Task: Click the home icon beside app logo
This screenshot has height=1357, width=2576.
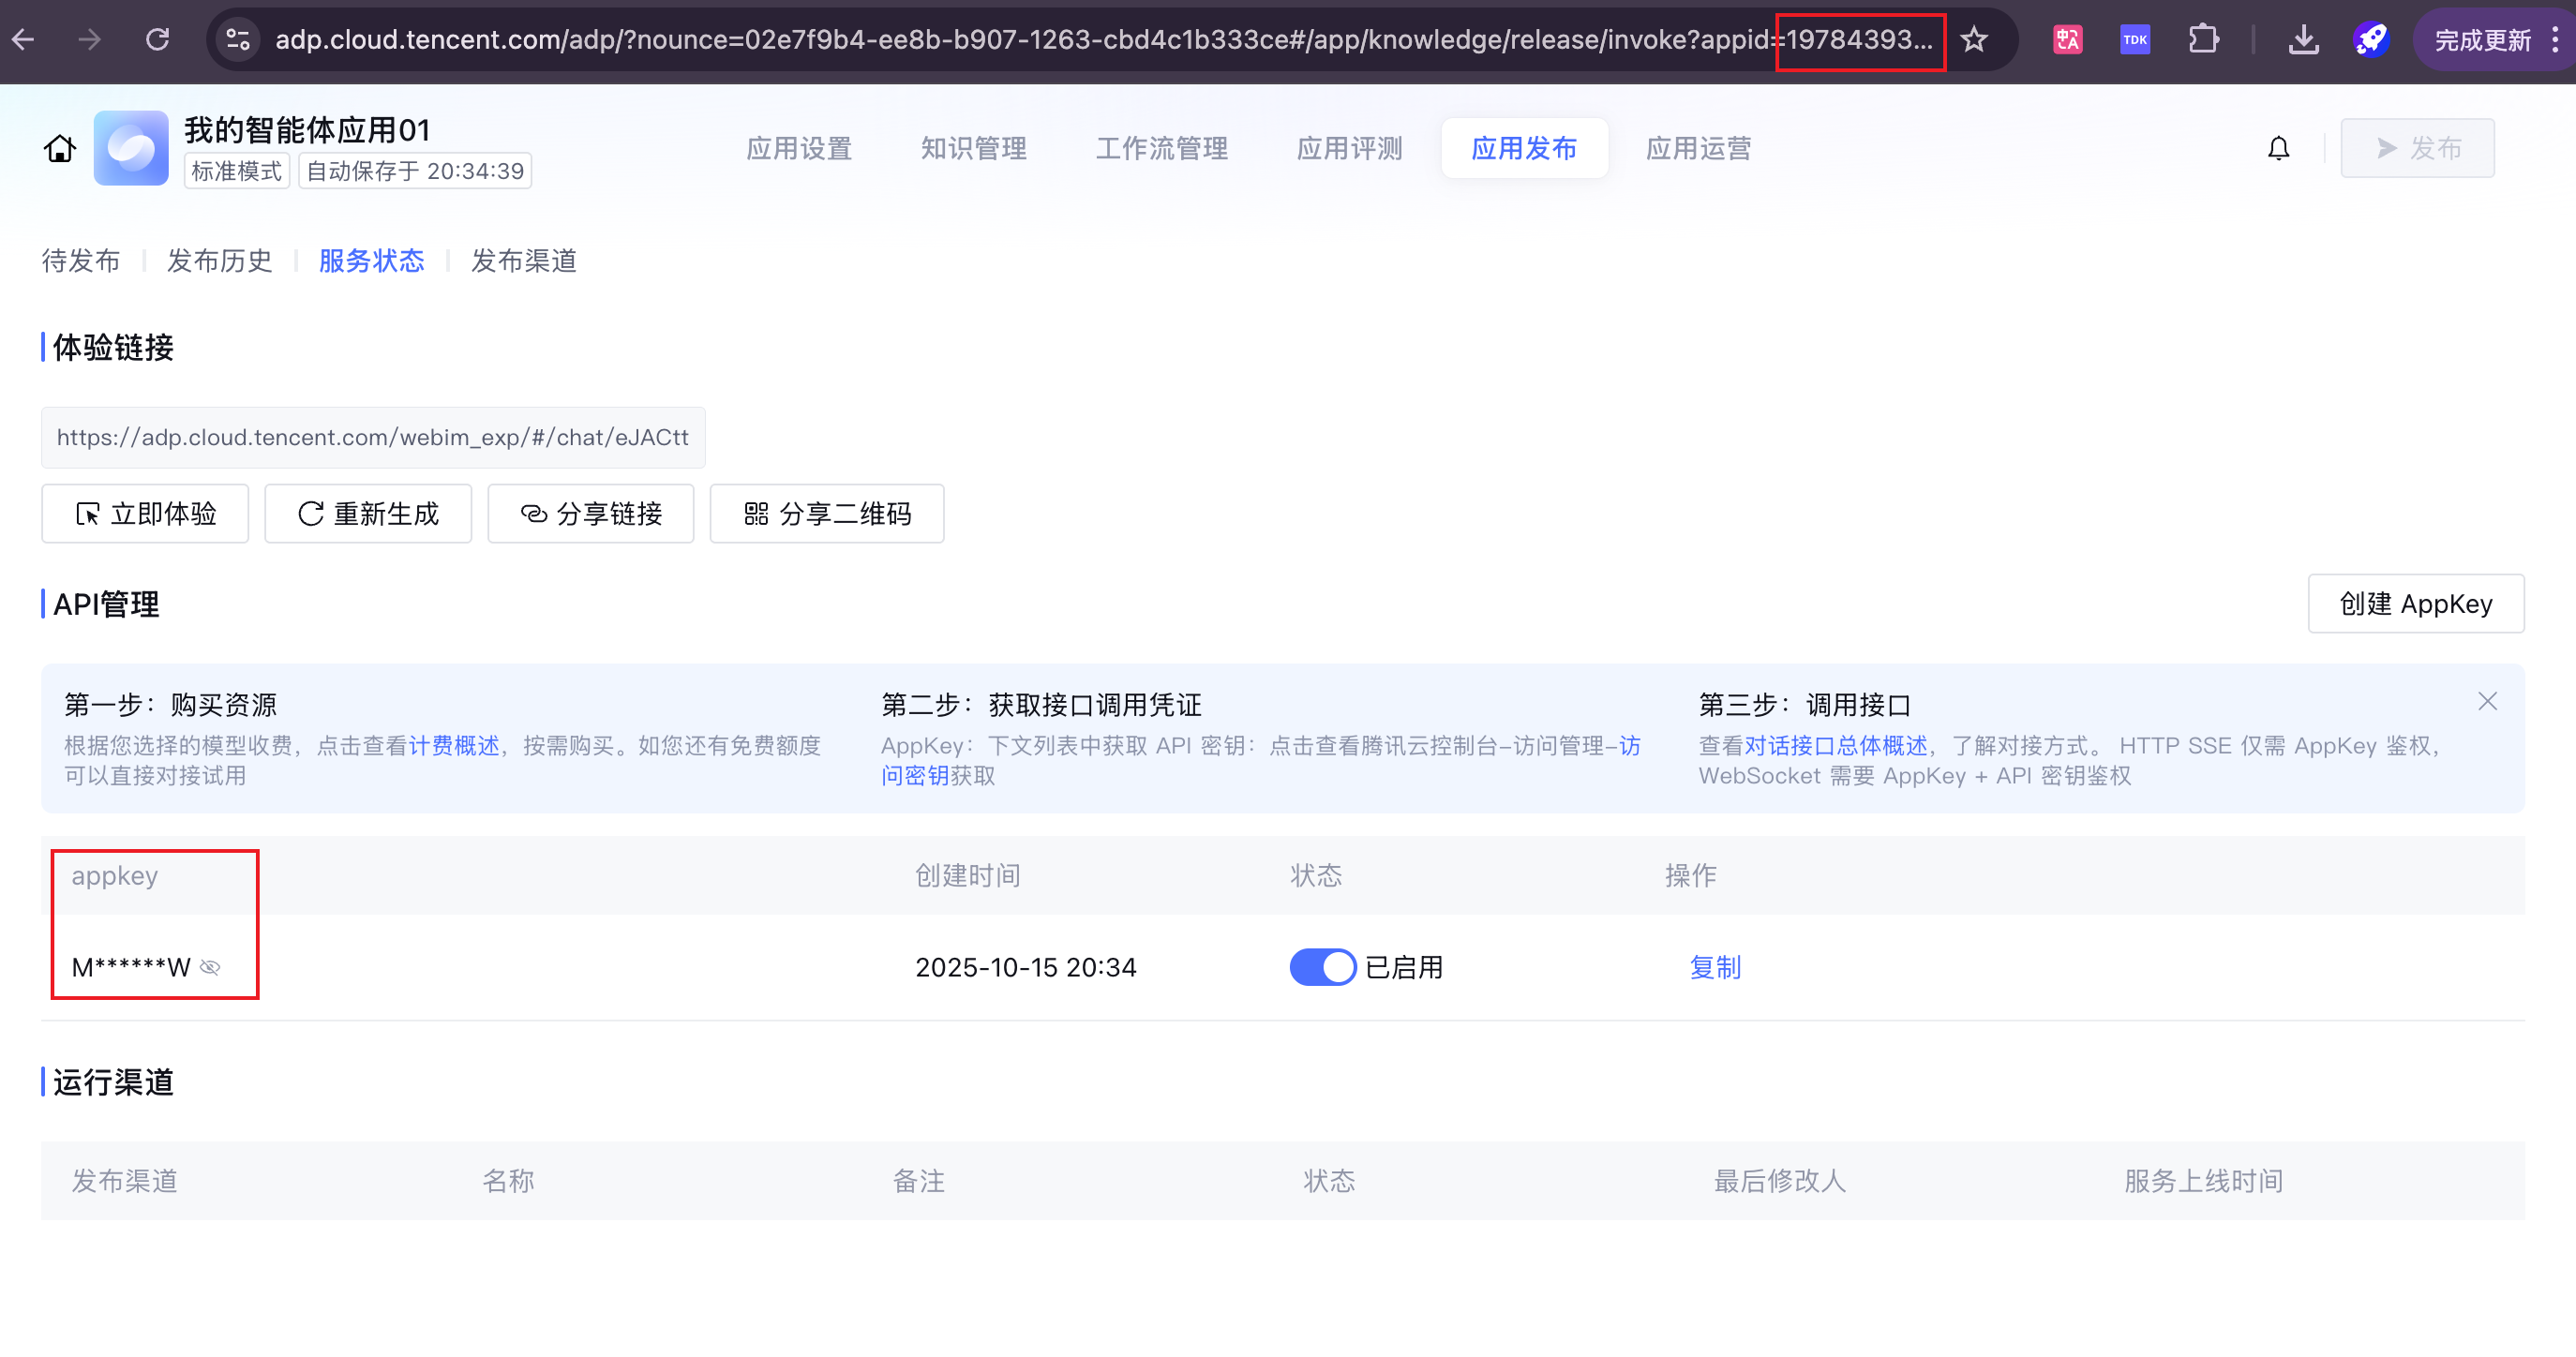Action: pyautogui.click(x=59, y=149)
